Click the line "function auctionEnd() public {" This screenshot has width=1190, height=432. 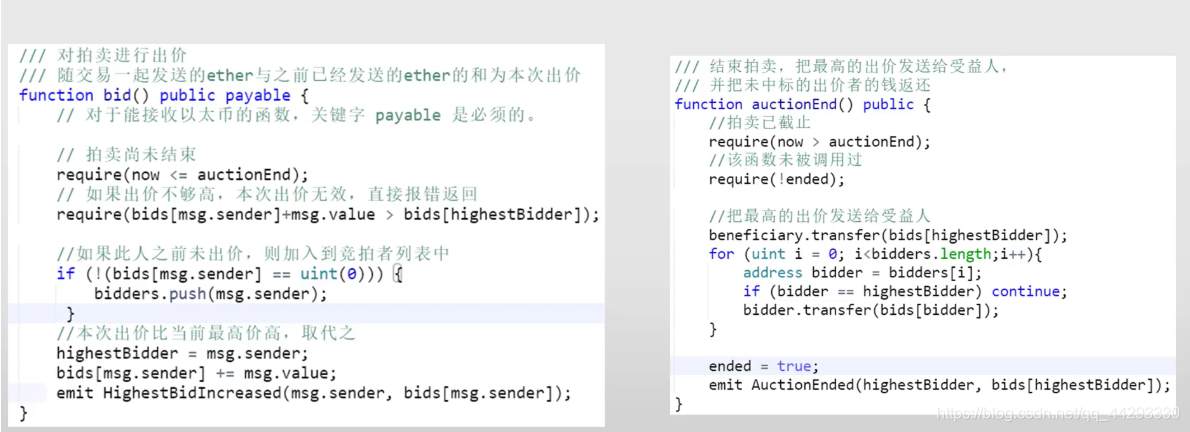(802, 104)
